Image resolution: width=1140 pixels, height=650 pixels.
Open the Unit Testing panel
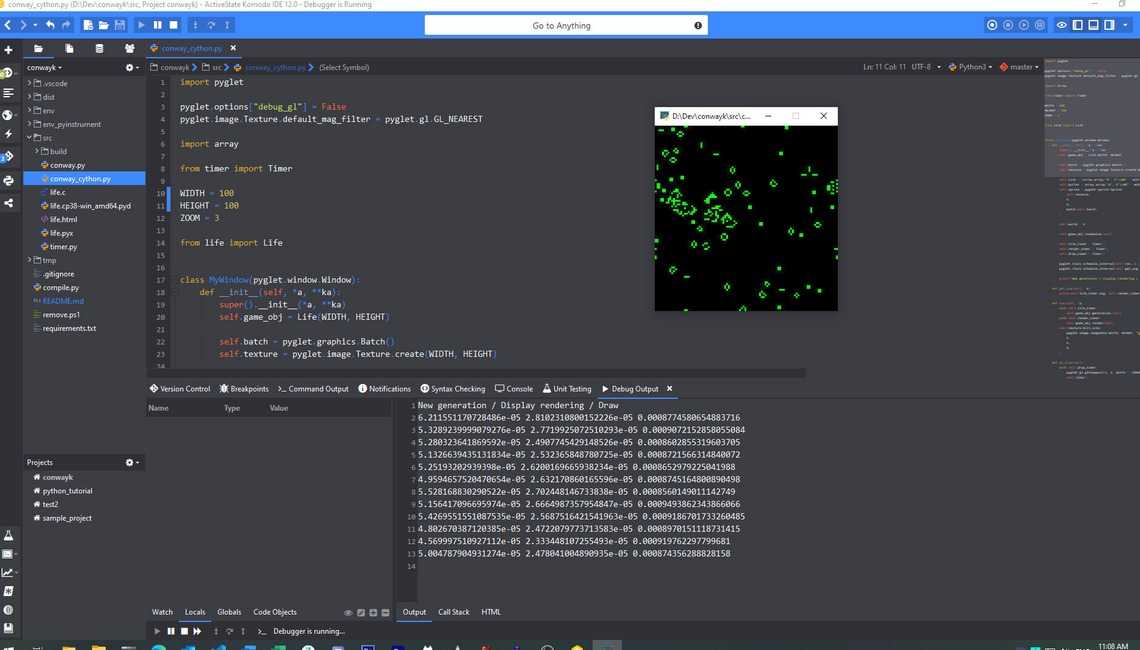[x=567, y=389]
